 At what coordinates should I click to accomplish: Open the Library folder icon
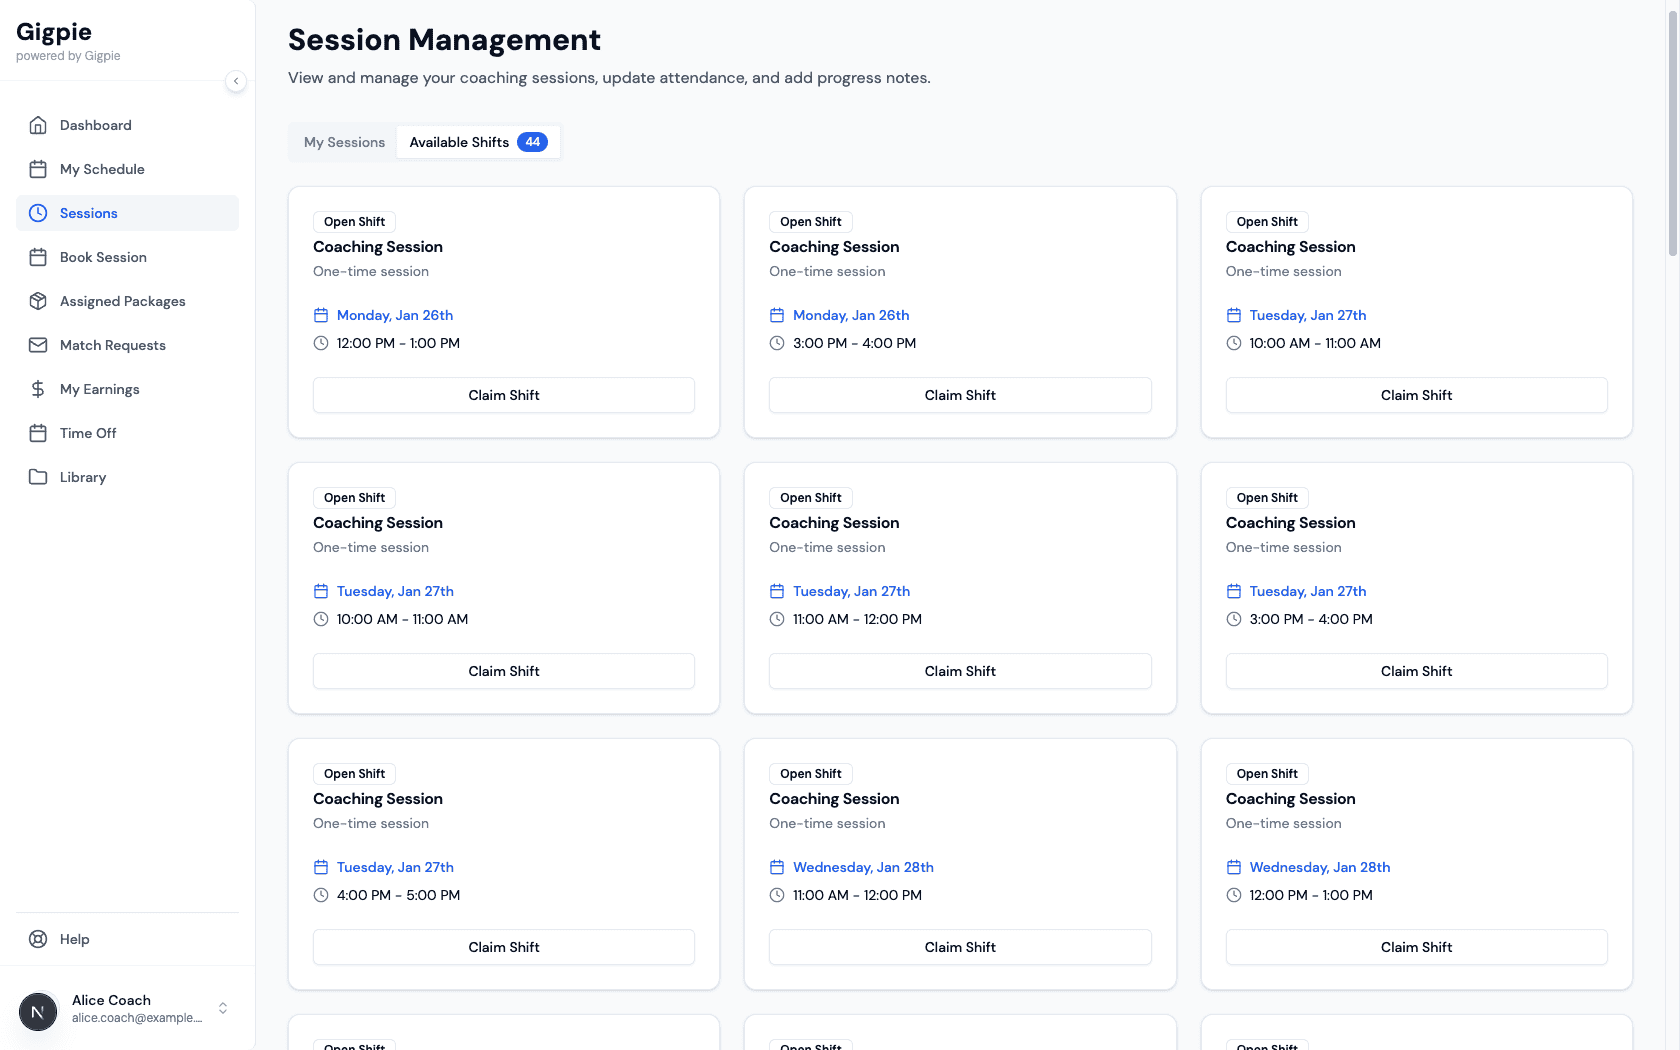[38, 477]
